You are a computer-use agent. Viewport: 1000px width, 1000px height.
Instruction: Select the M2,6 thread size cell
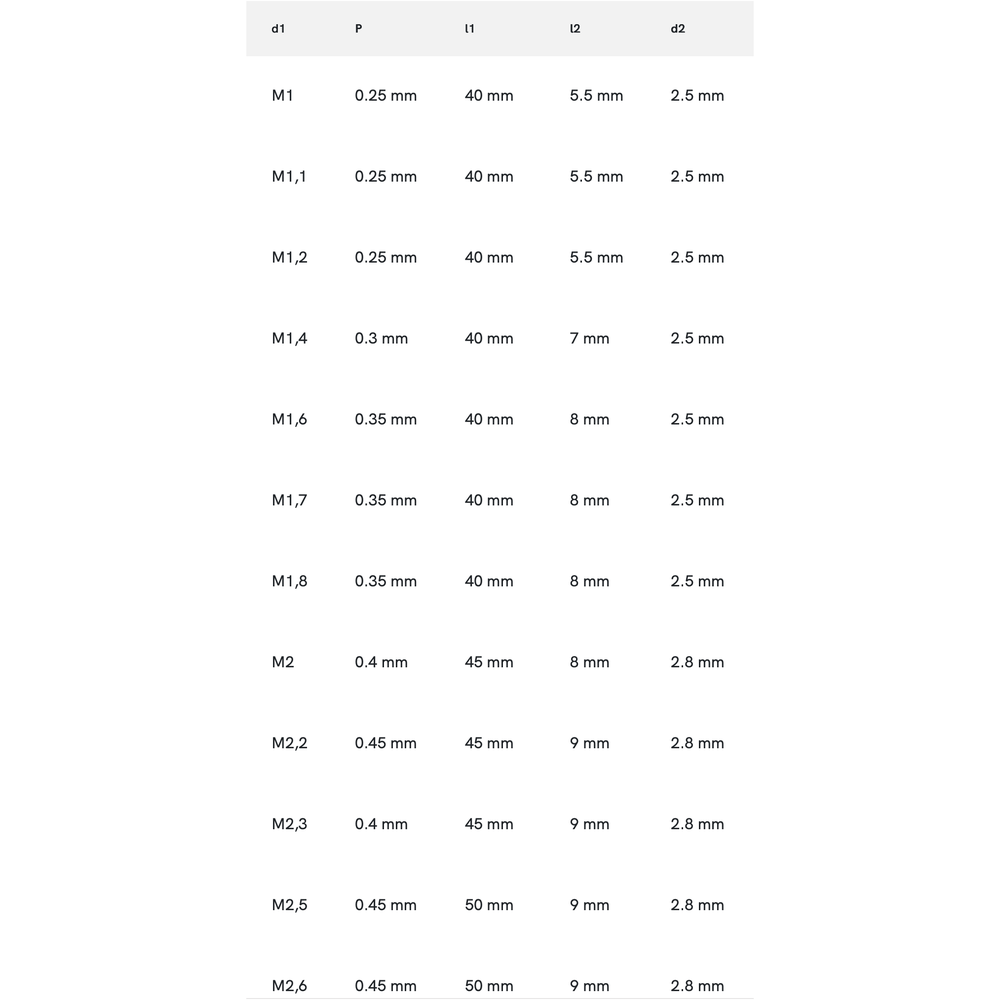[x=289, y=986]
